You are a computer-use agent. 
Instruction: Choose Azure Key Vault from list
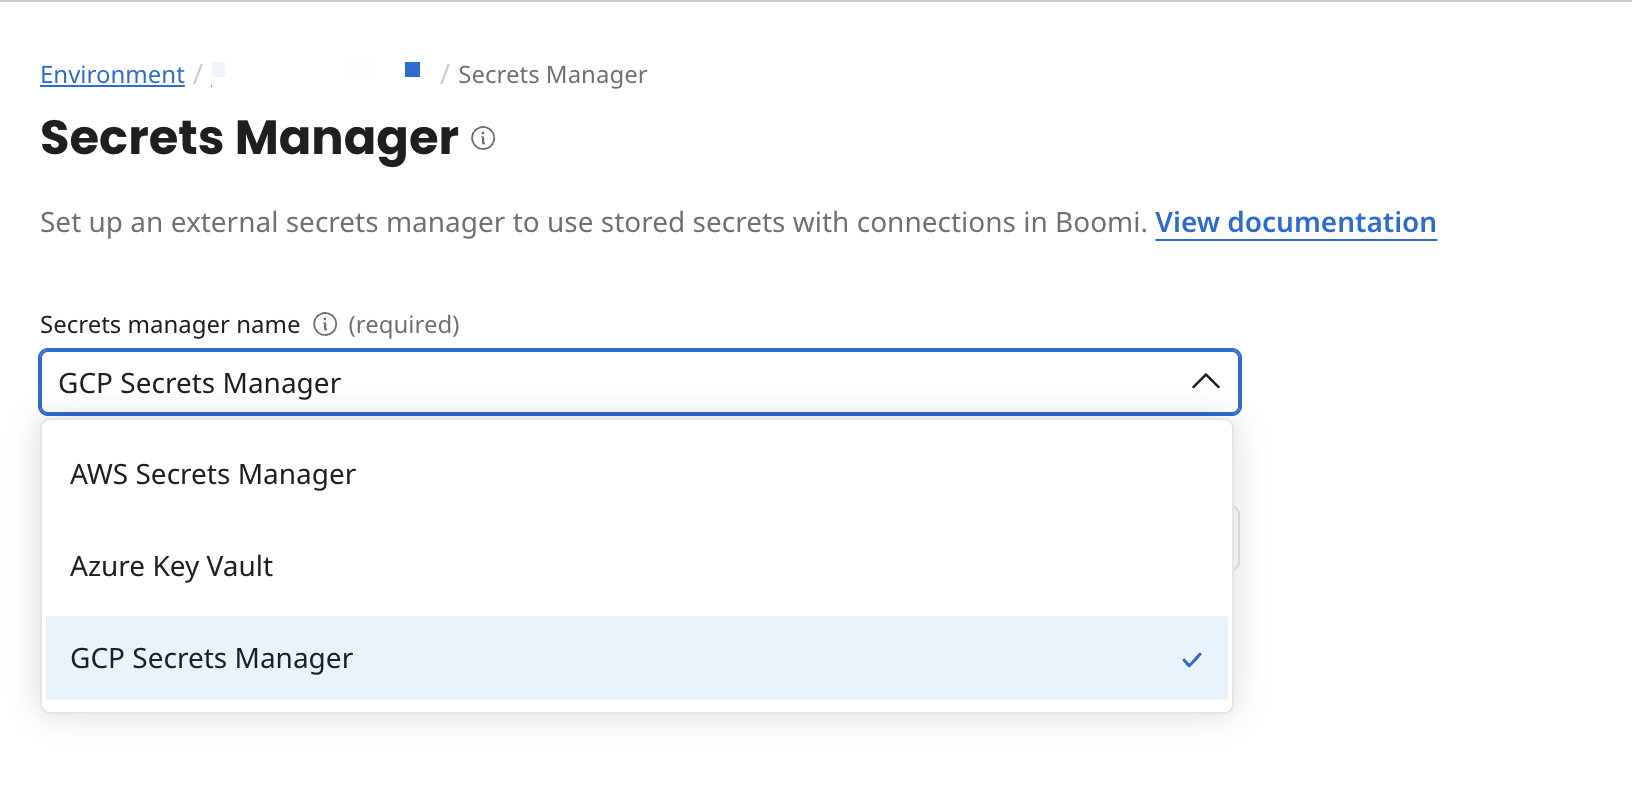click(171, 566)
